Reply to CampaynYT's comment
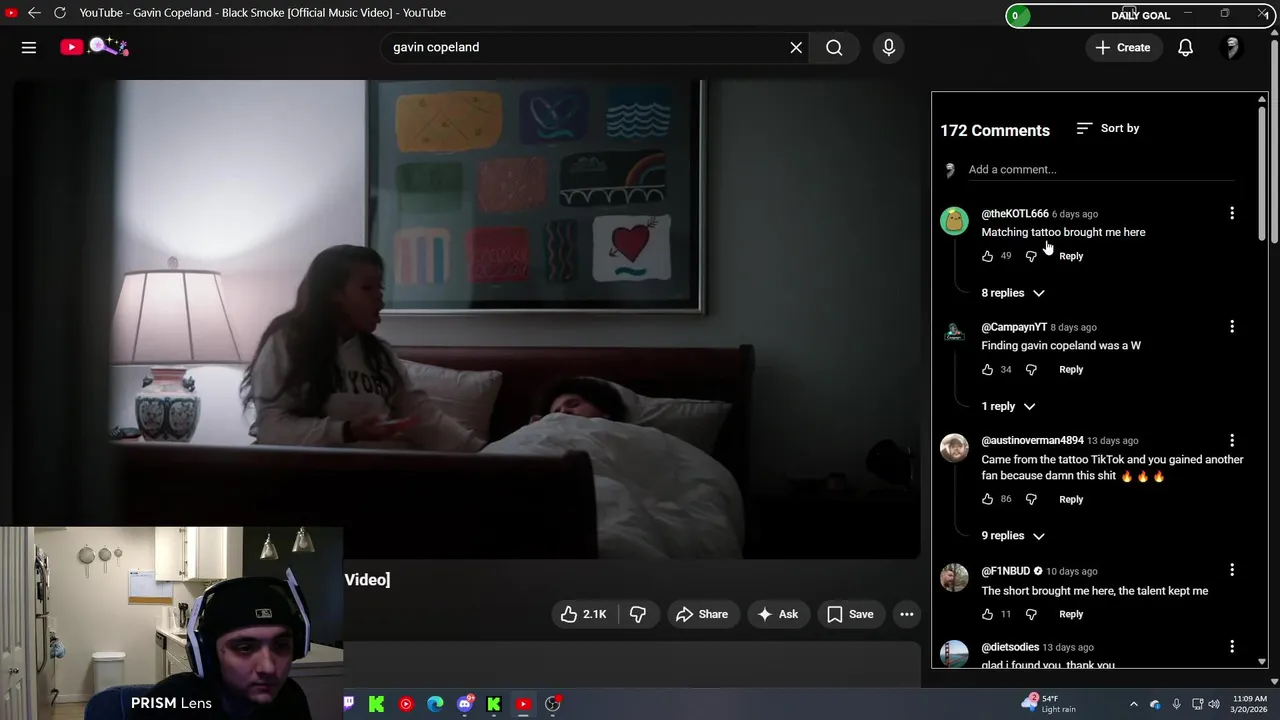1280x720 pixels. point(1071,370)
